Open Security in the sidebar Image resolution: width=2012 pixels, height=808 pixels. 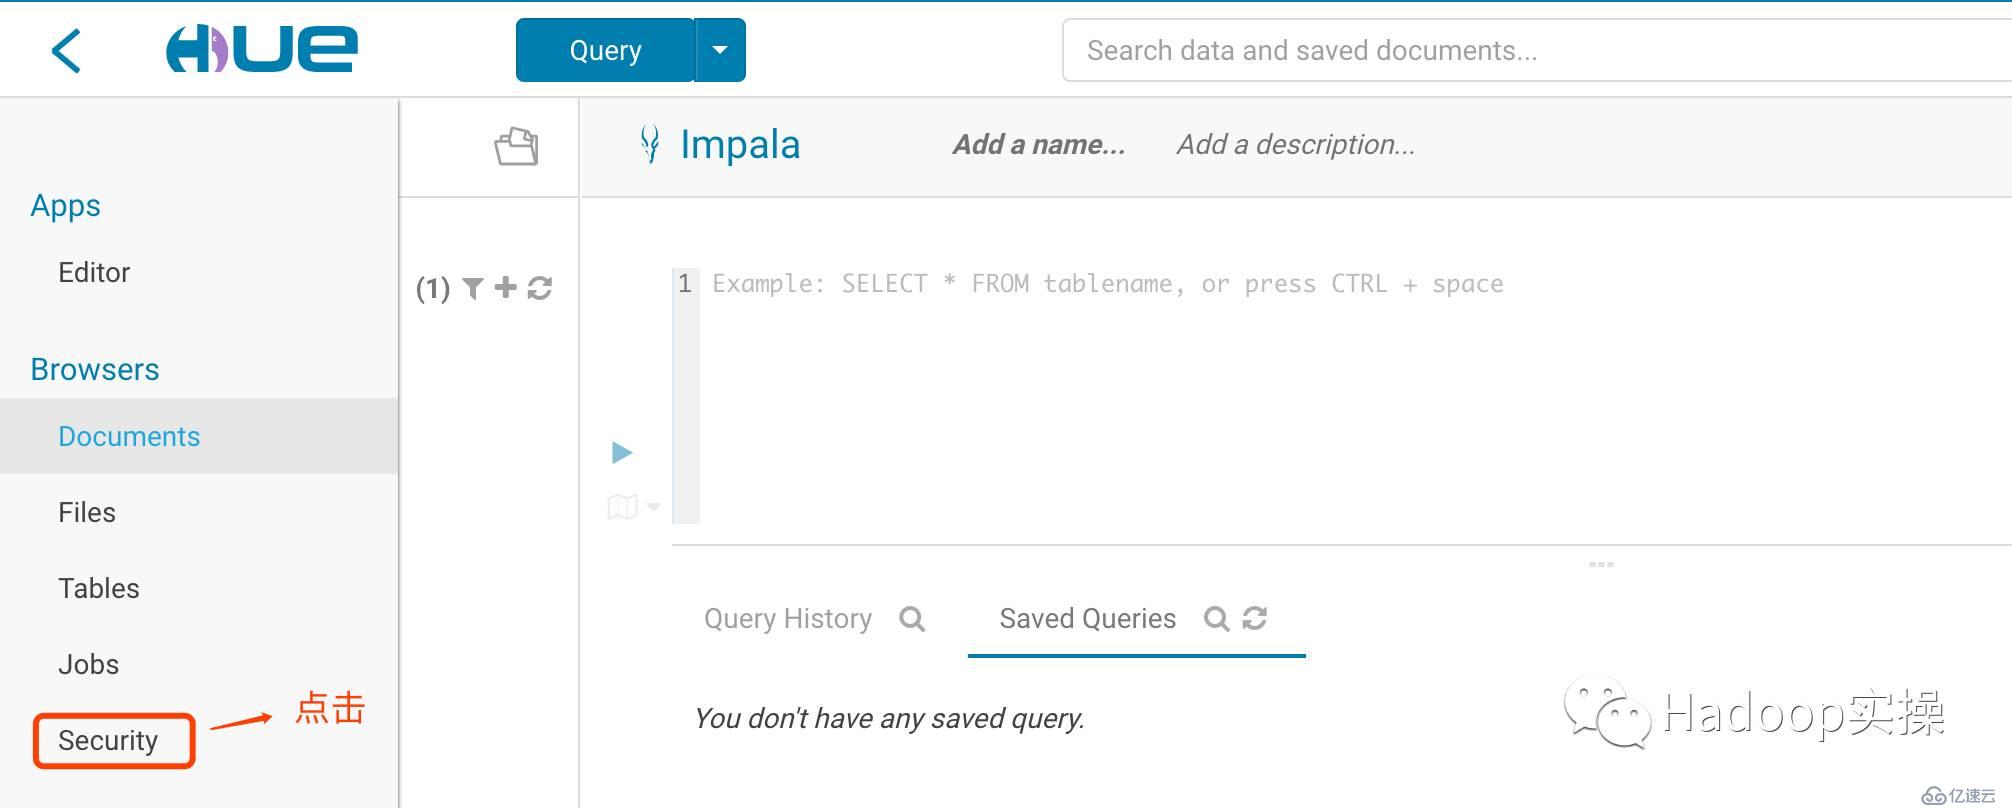pos(108,741)
